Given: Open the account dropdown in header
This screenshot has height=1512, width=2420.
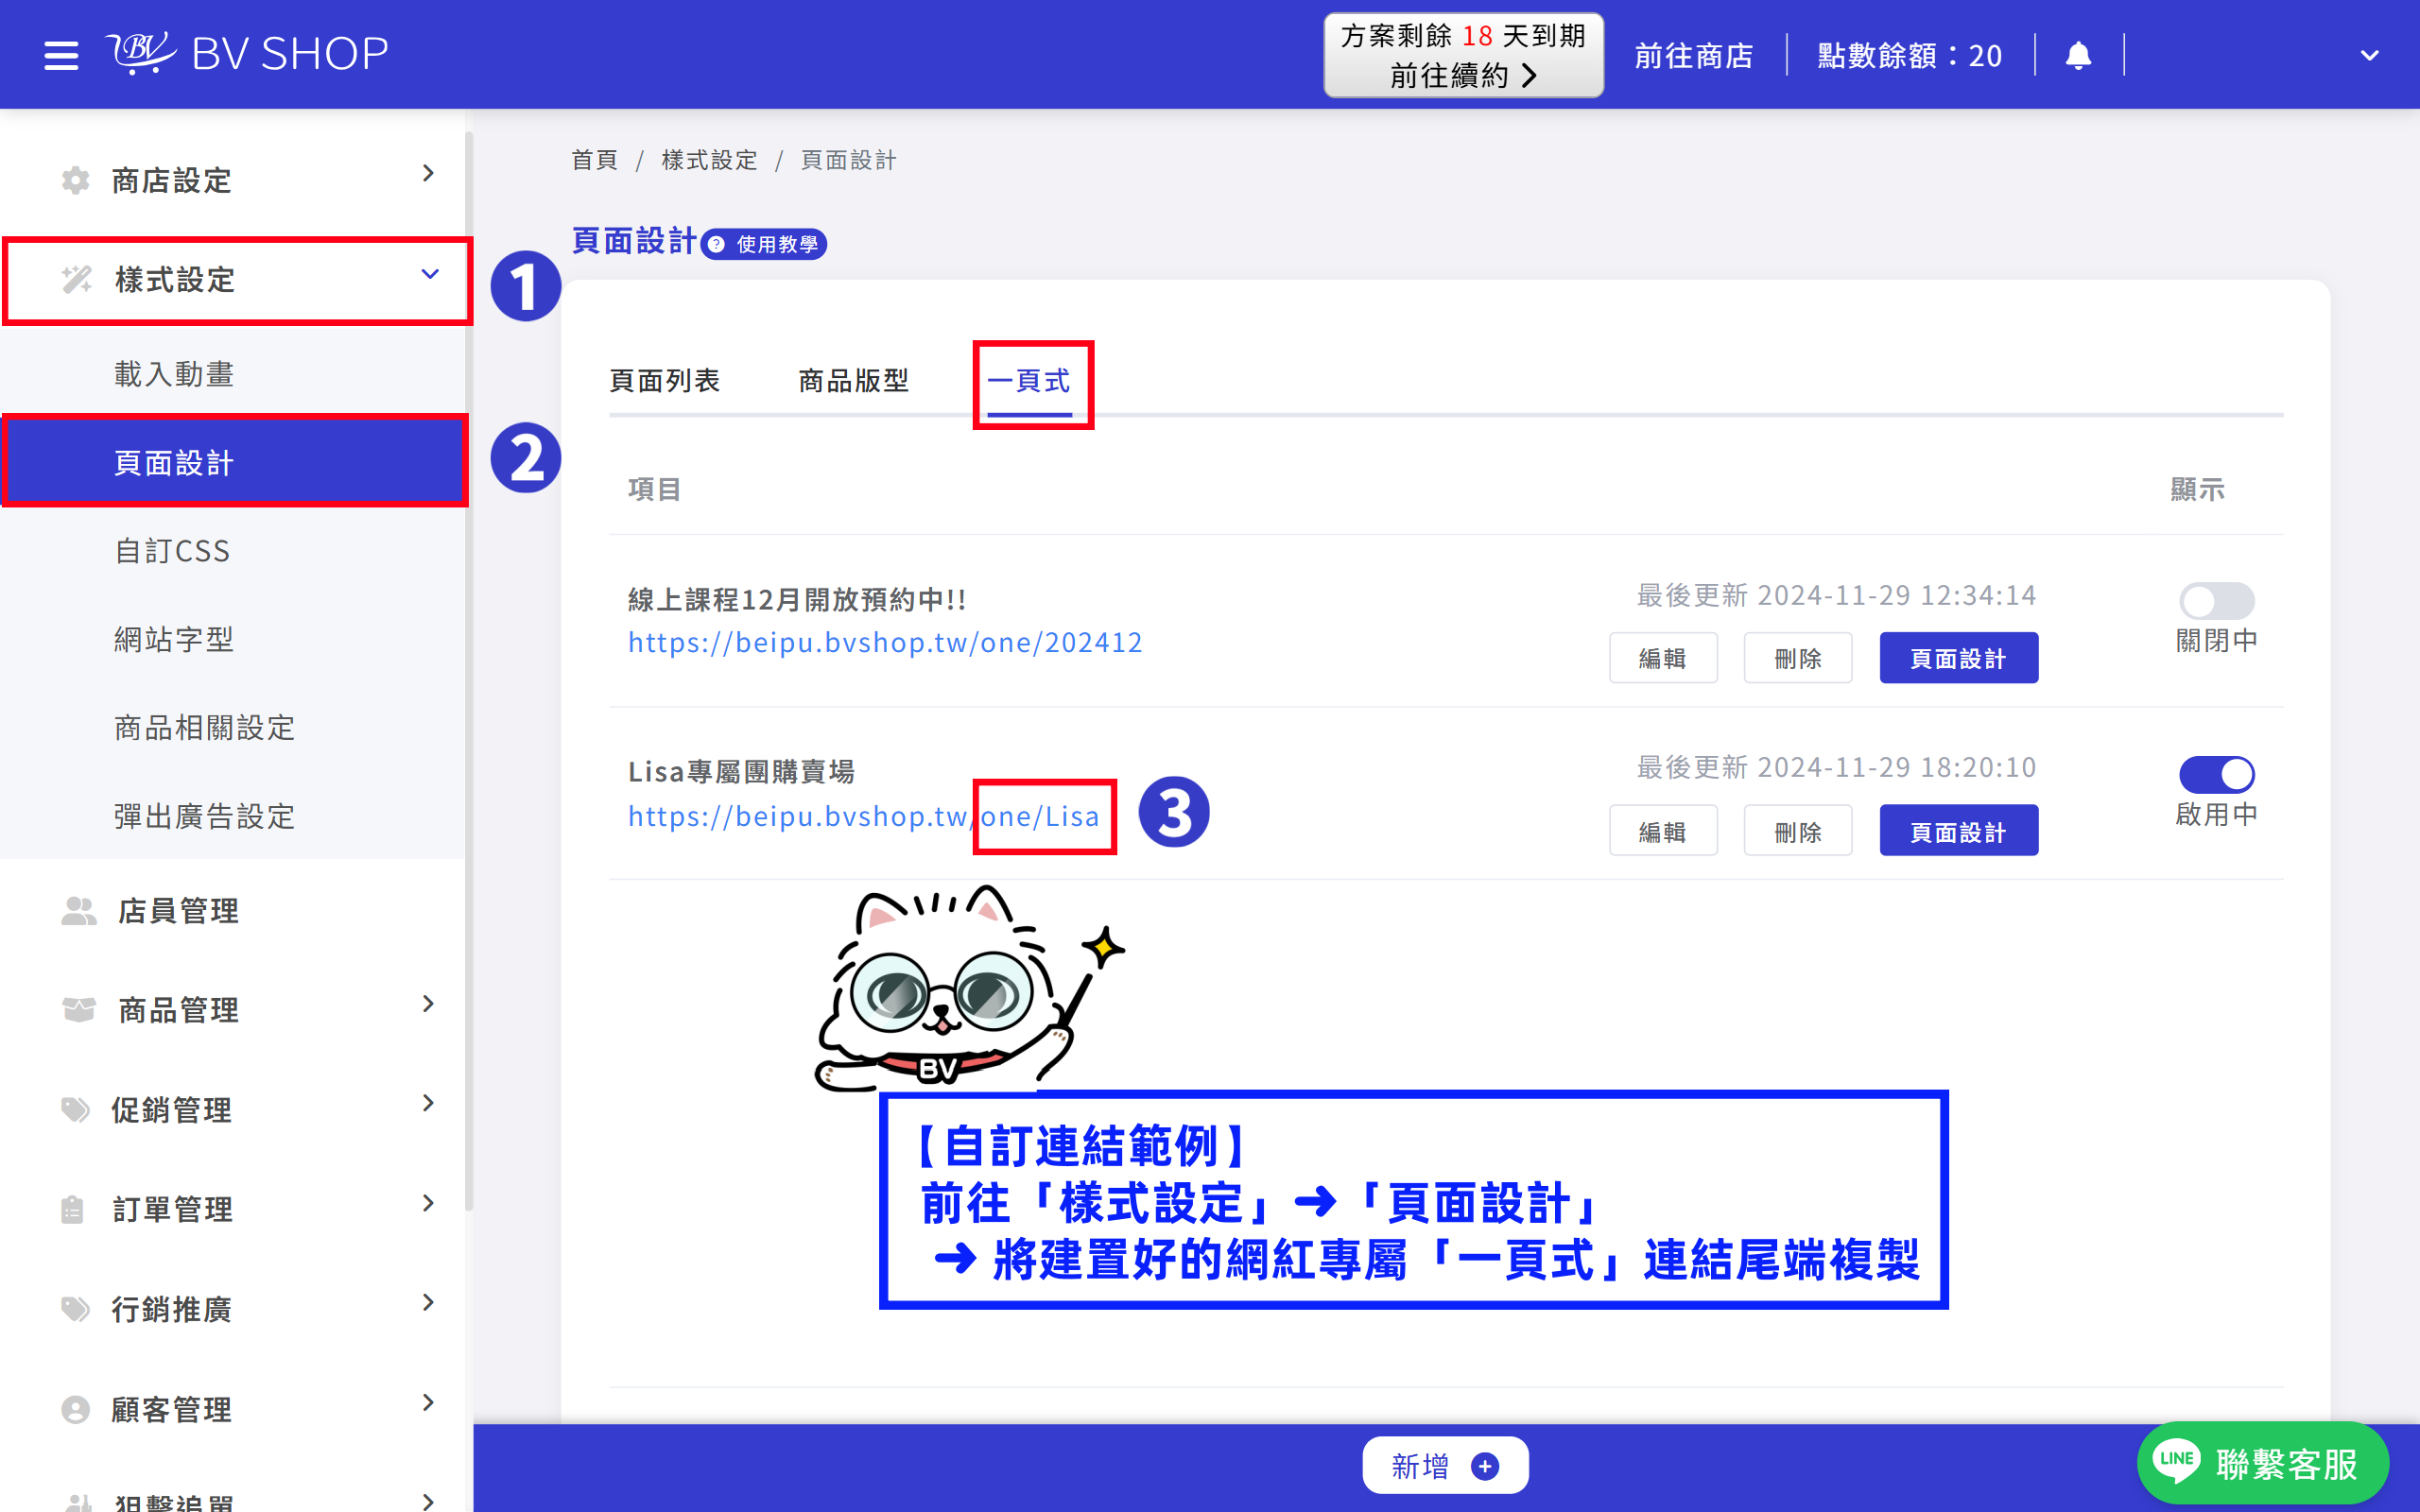Looking at the screenshot, I should [2369, 55].
